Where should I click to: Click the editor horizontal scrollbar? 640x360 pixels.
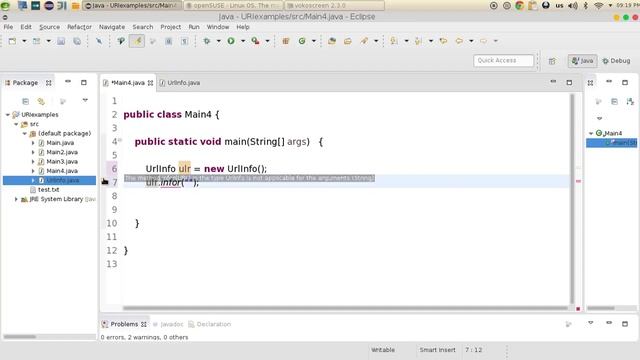coord(345,308)
